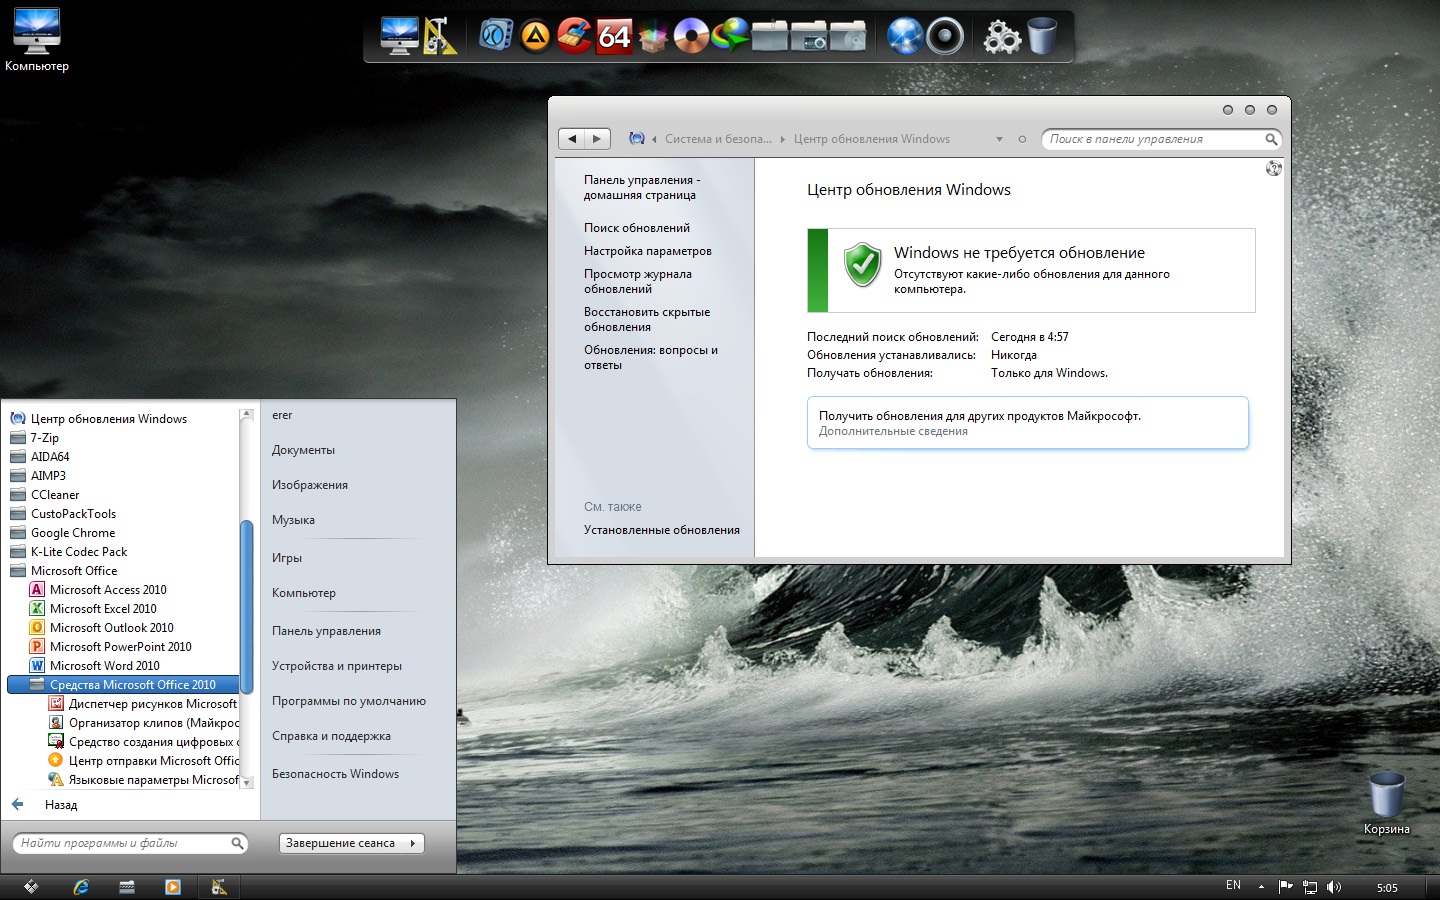Select the Компьютер desktop icon

(37, 40)
